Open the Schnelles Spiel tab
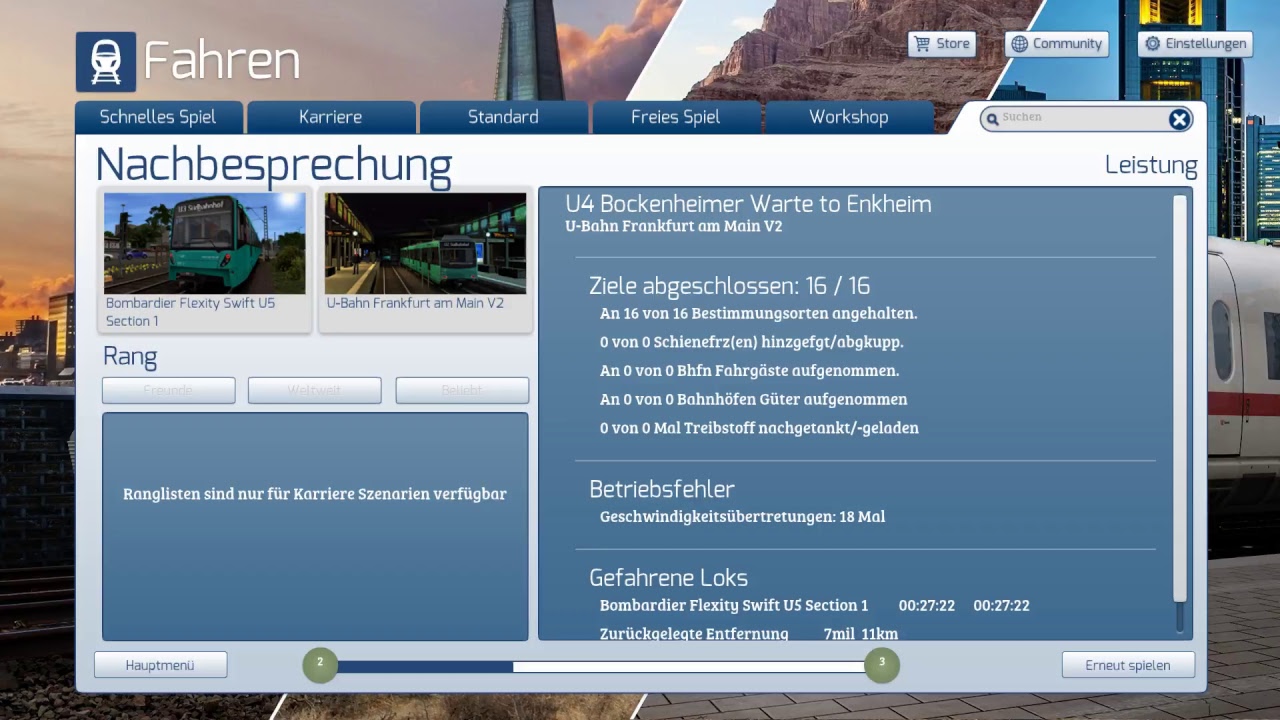1280x720 pixels. (x=158, y=117)
